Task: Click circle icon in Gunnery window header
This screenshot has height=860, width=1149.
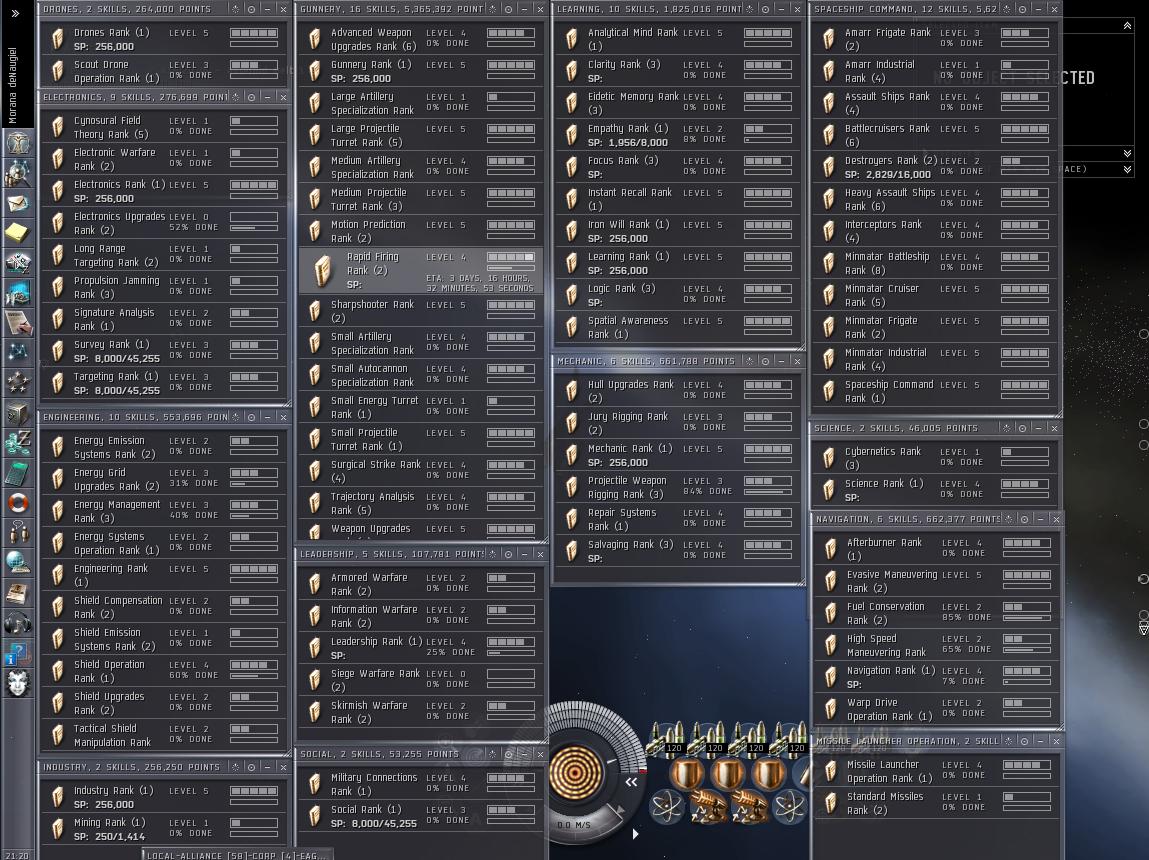Action: (x=508, y=9)
